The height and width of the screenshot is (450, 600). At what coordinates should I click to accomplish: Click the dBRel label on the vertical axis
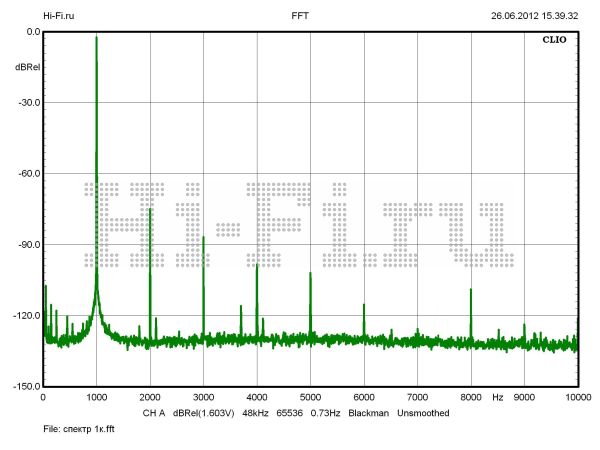[x=27, y=67]
